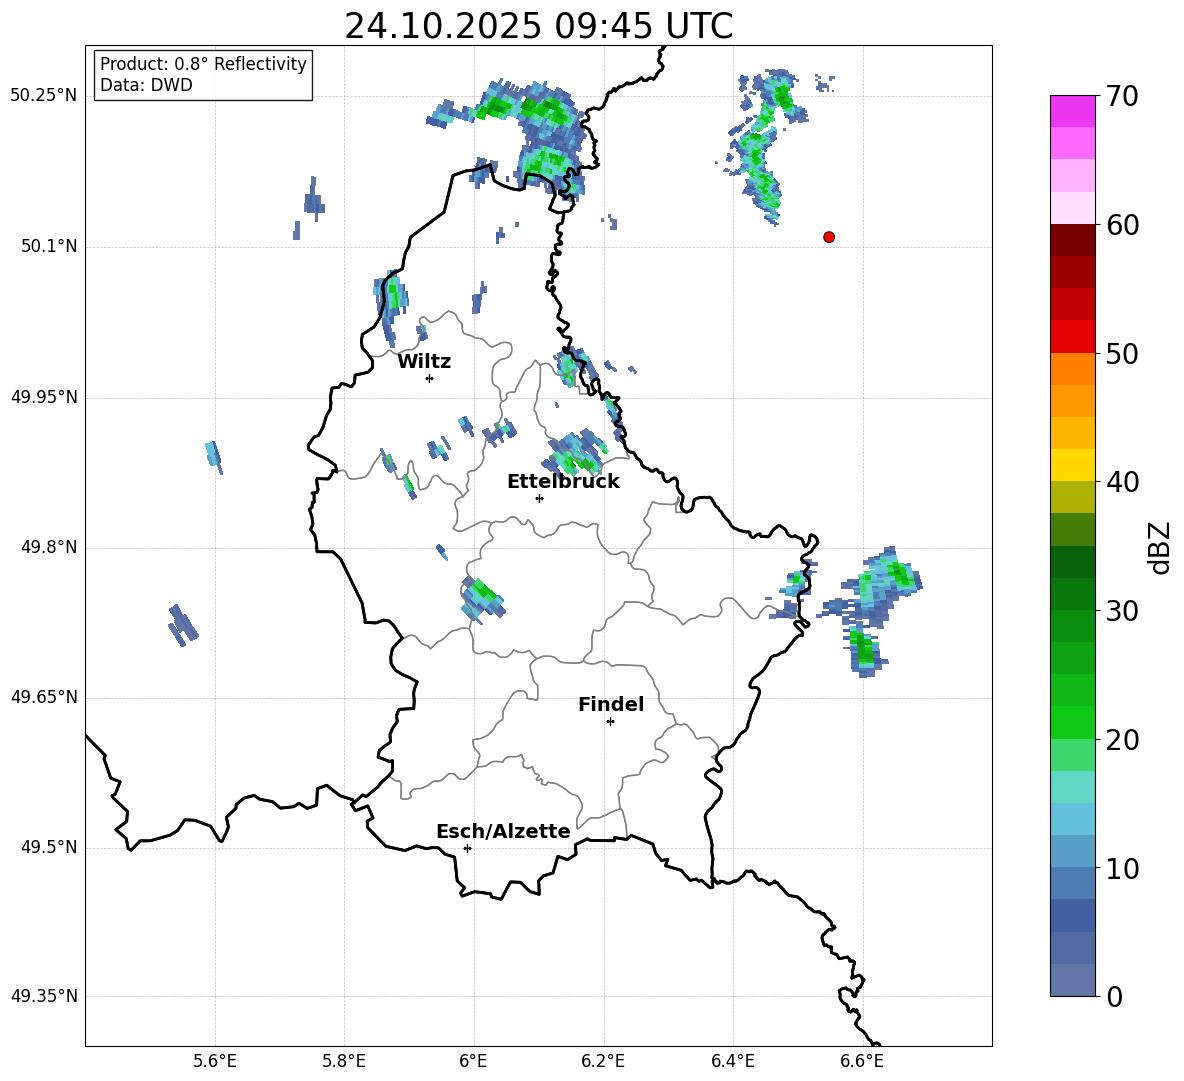Click the 50.25°N latitude label

click(44, 96)
